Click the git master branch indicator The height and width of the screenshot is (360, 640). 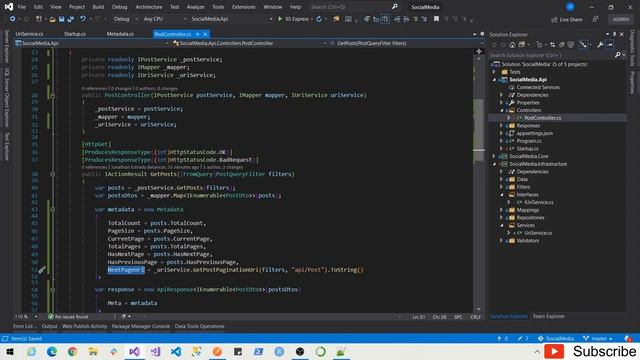pos(598,339)
